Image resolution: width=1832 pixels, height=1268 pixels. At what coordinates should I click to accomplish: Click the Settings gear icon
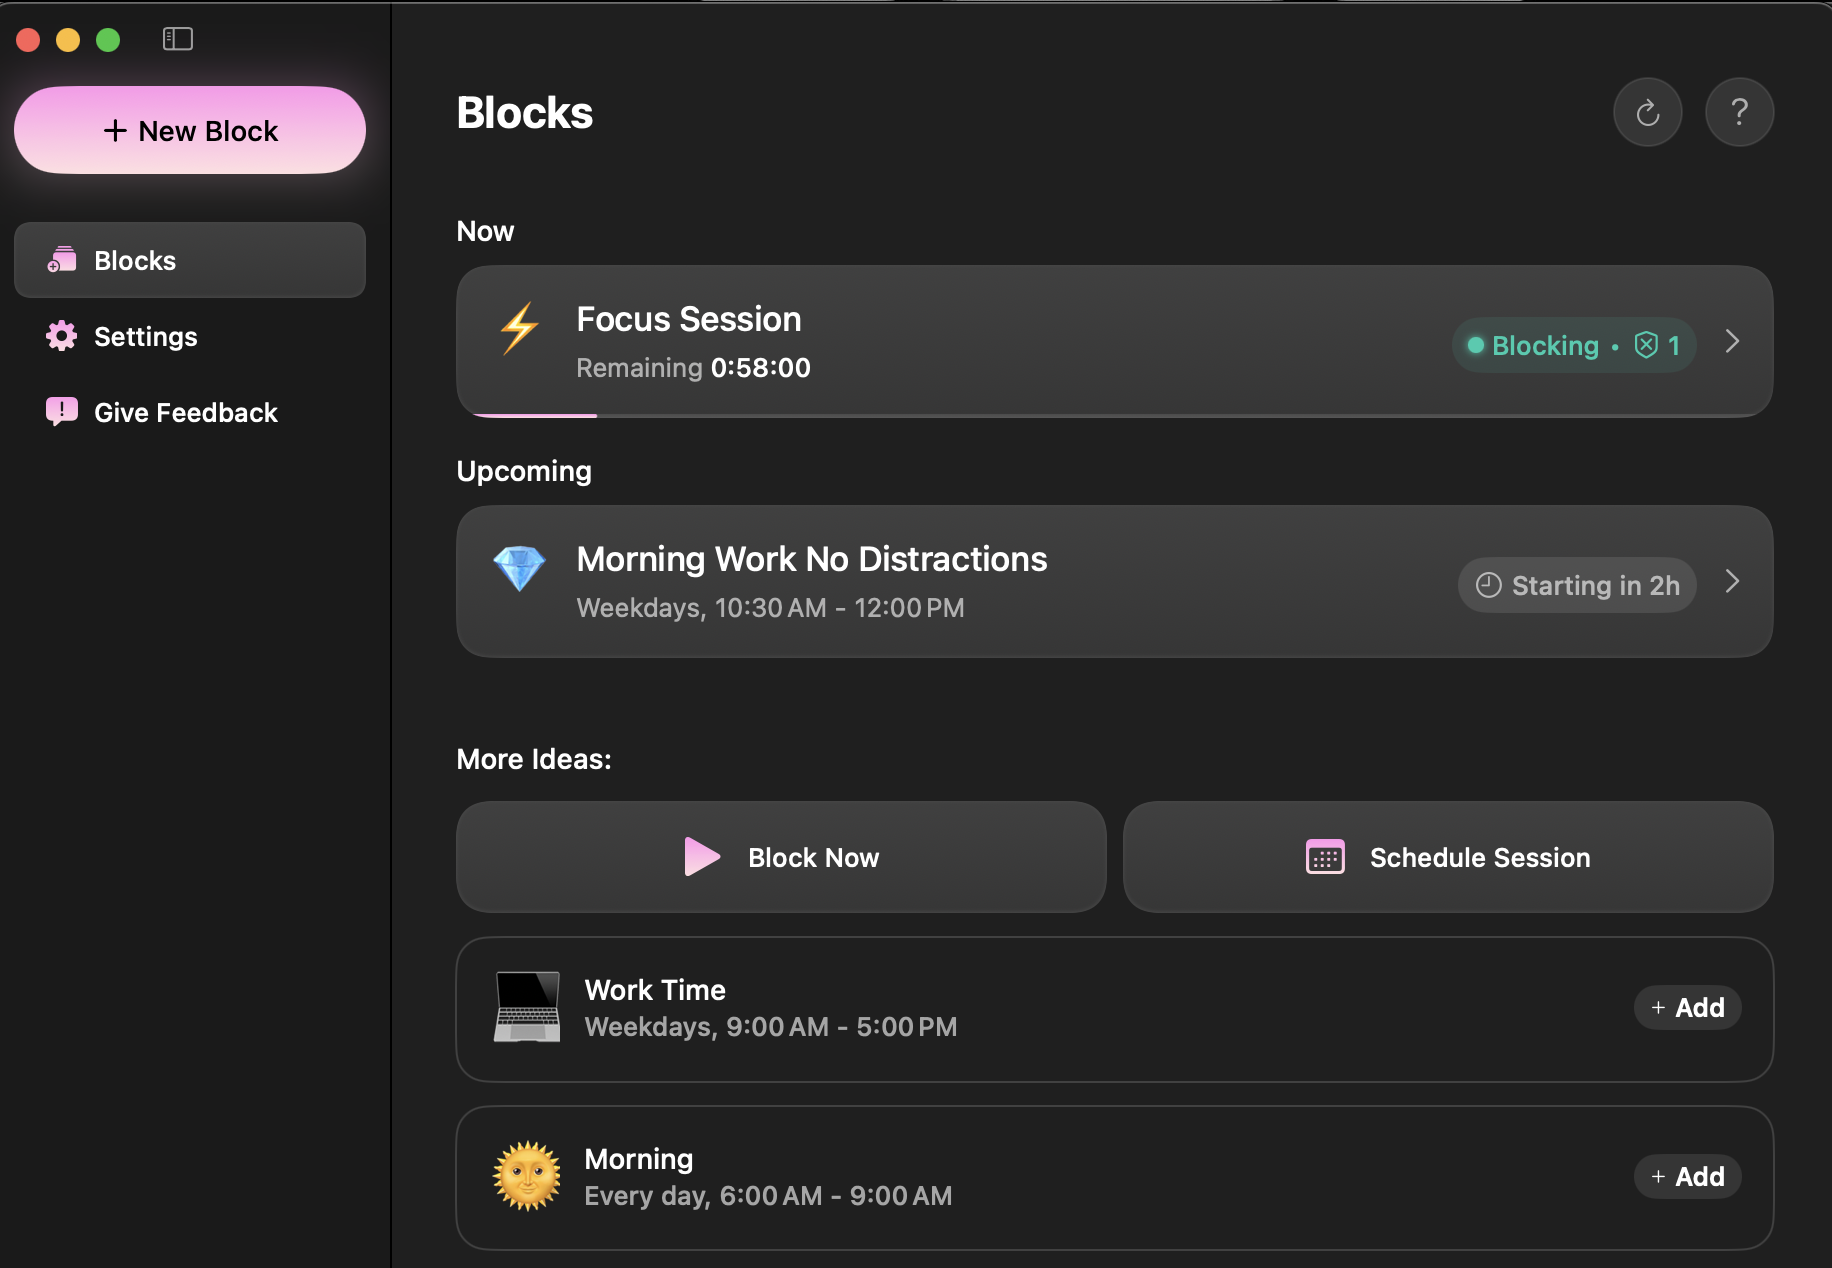pyautogui.click(x=62, y=336)
